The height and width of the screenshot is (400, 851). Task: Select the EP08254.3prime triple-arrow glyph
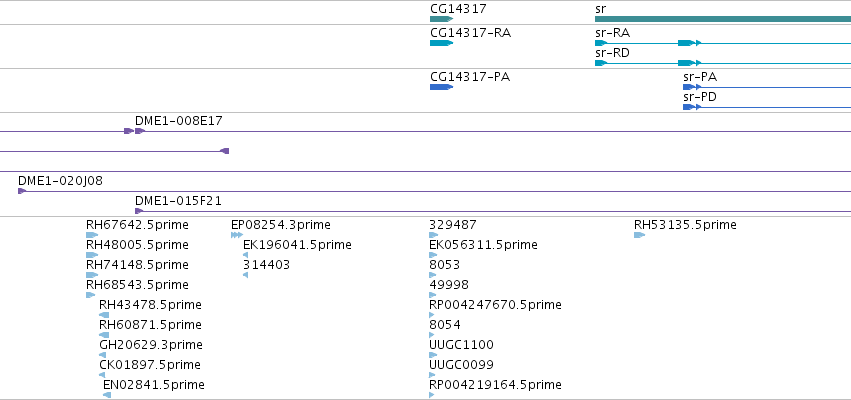point(237,235)
